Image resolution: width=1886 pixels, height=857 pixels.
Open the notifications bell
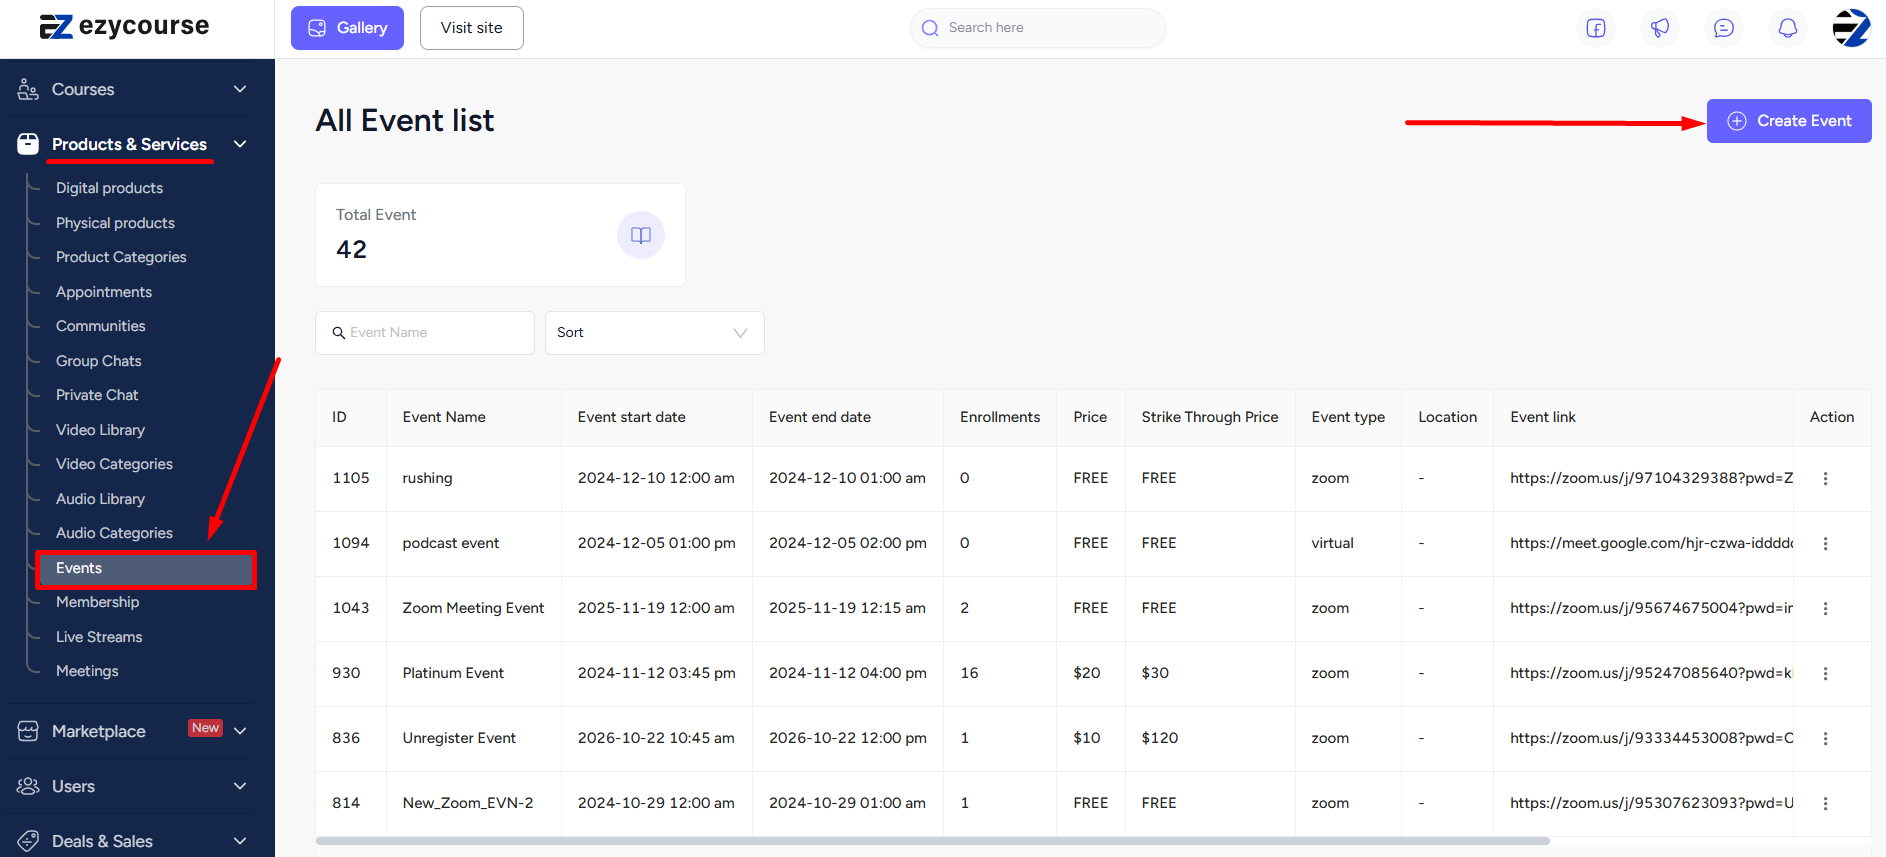click(1788, 28)
